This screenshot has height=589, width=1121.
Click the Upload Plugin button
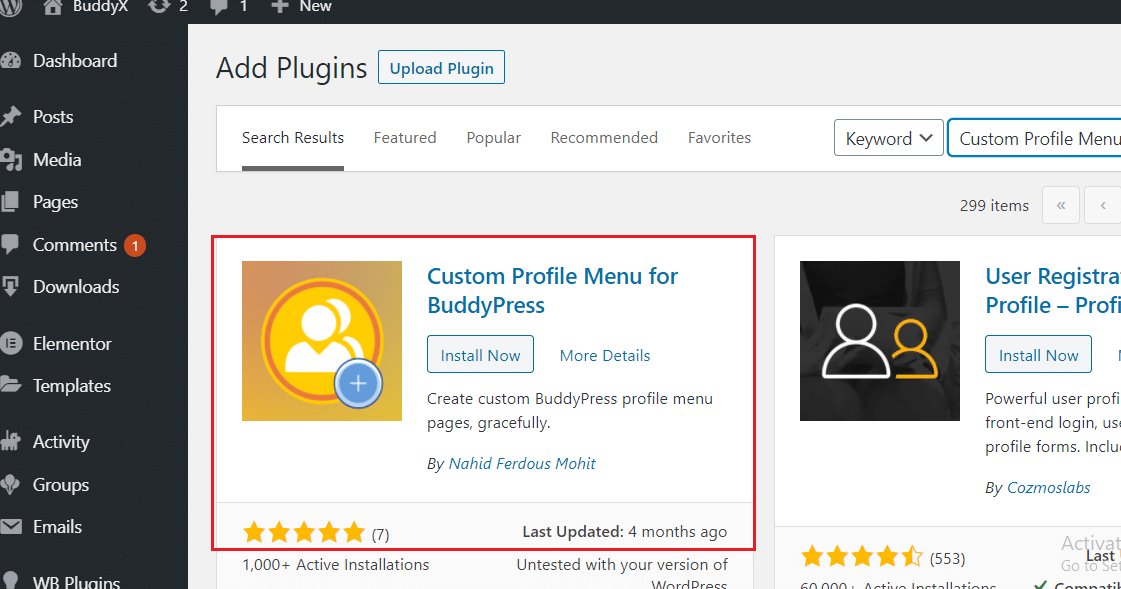[x=441, y=67]
